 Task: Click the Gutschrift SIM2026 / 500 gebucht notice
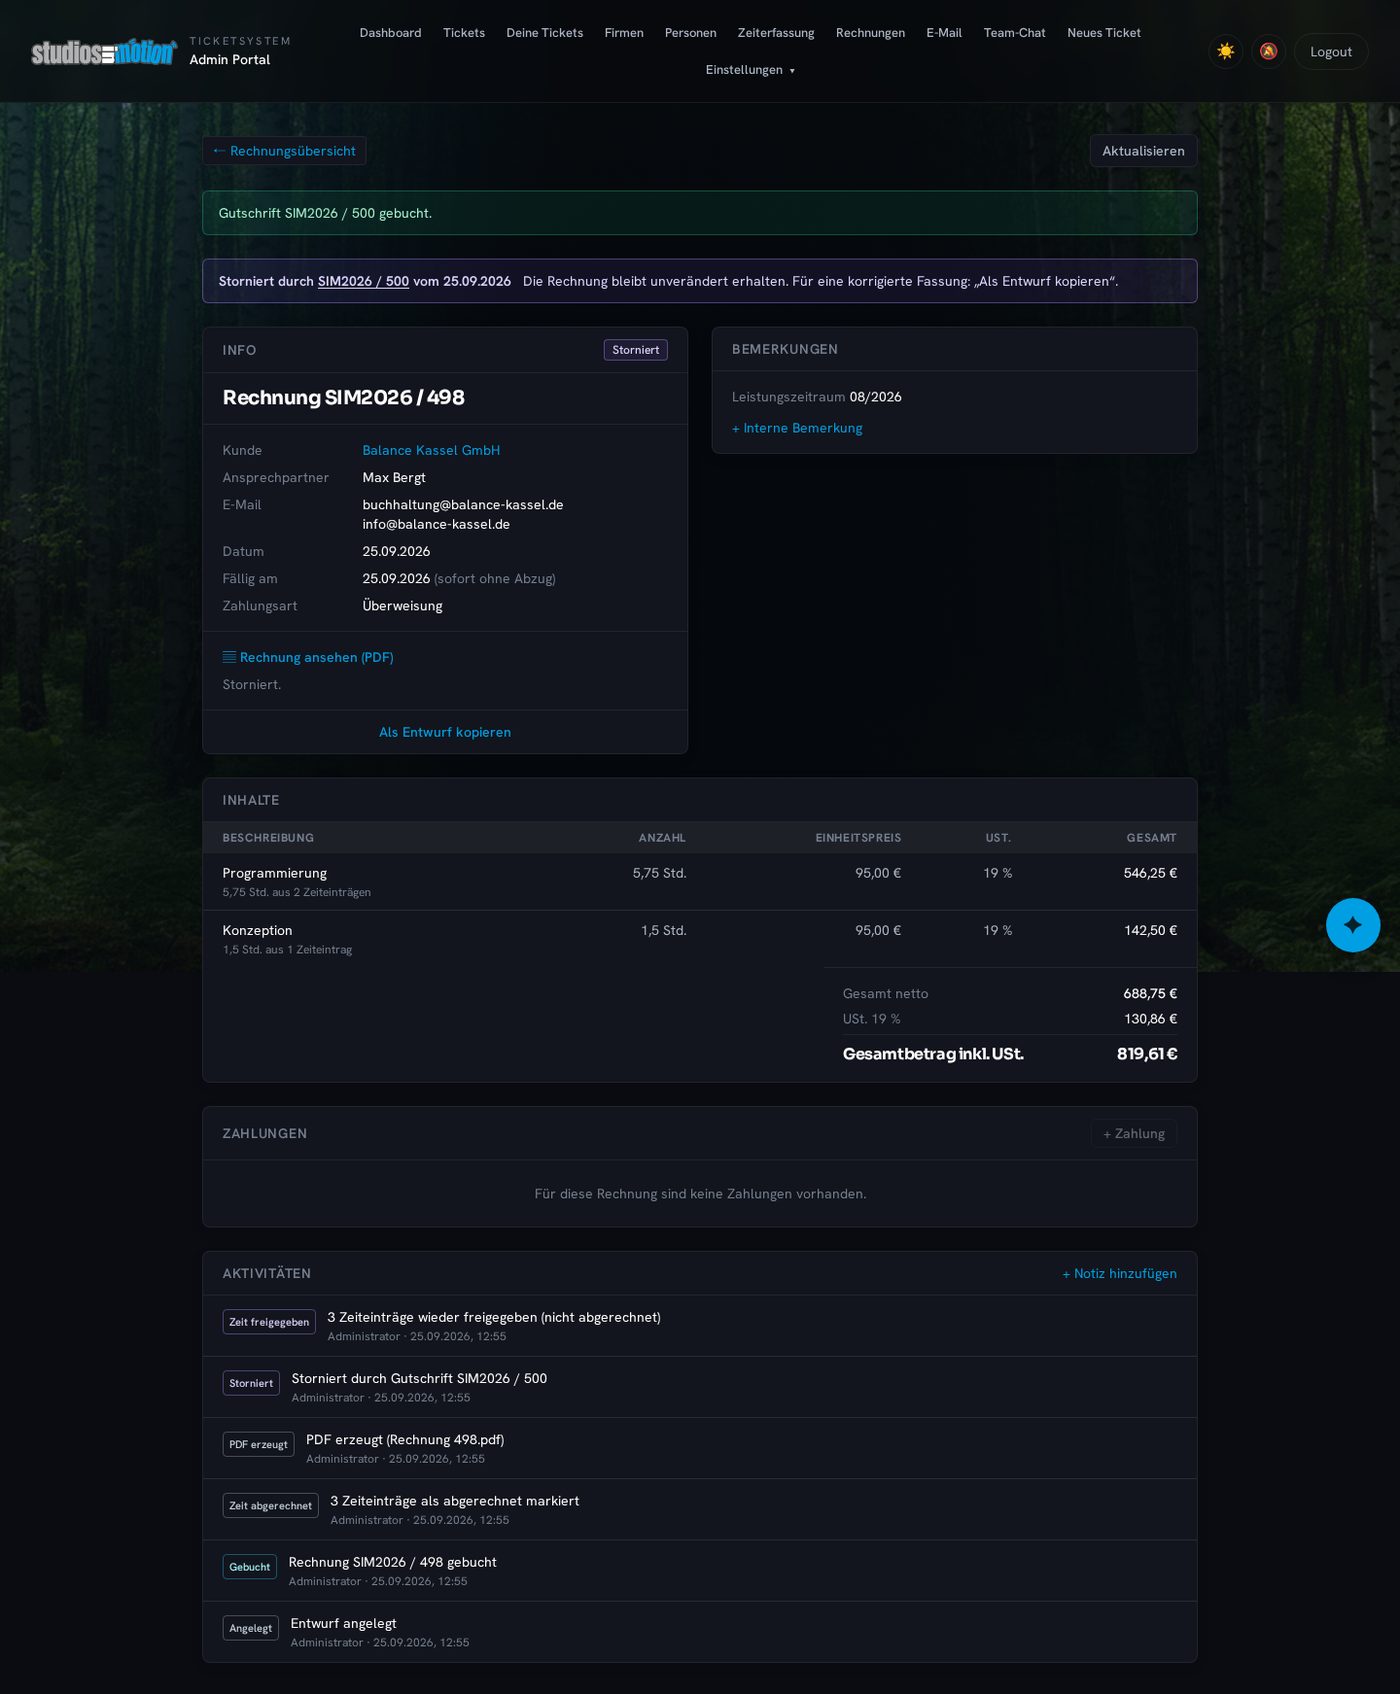(700, 213)
